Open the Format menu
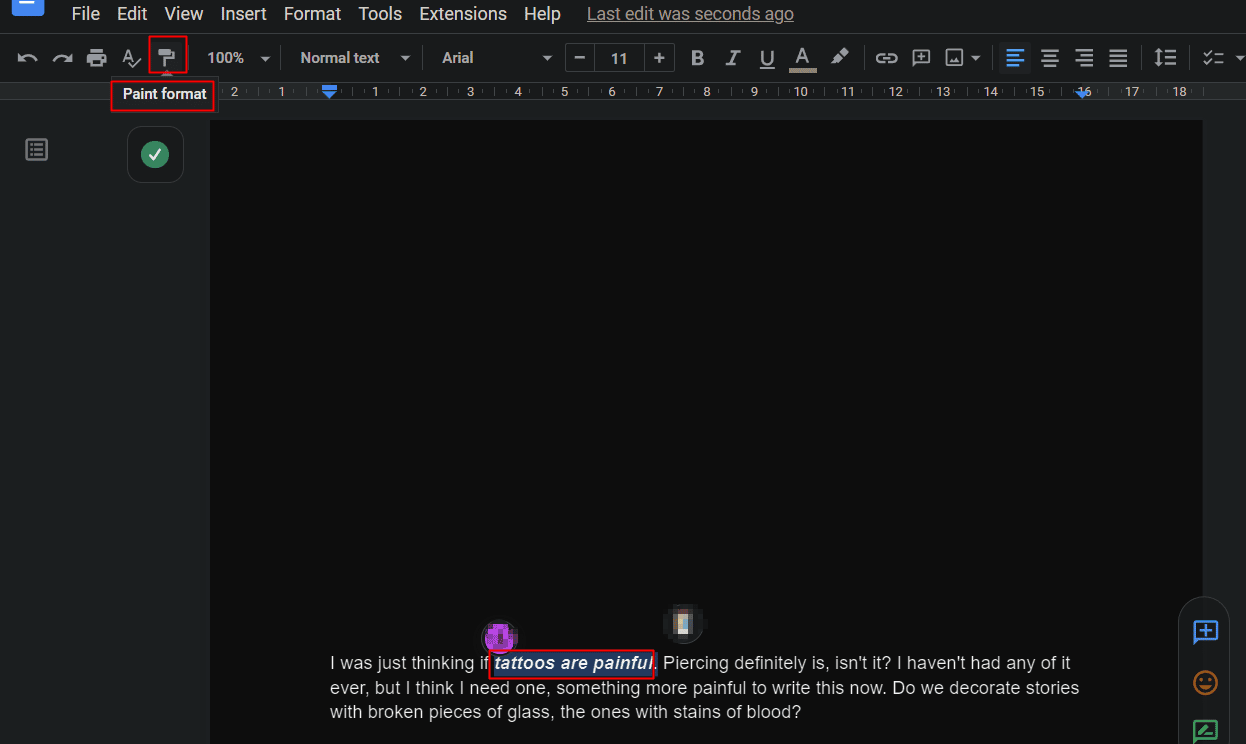 (x=312, y=14)
